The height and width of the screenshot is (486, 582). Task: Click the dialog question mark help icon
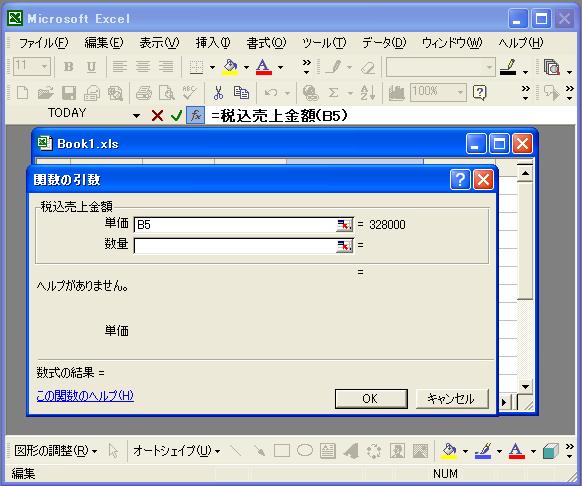click(x=460, y=180)
